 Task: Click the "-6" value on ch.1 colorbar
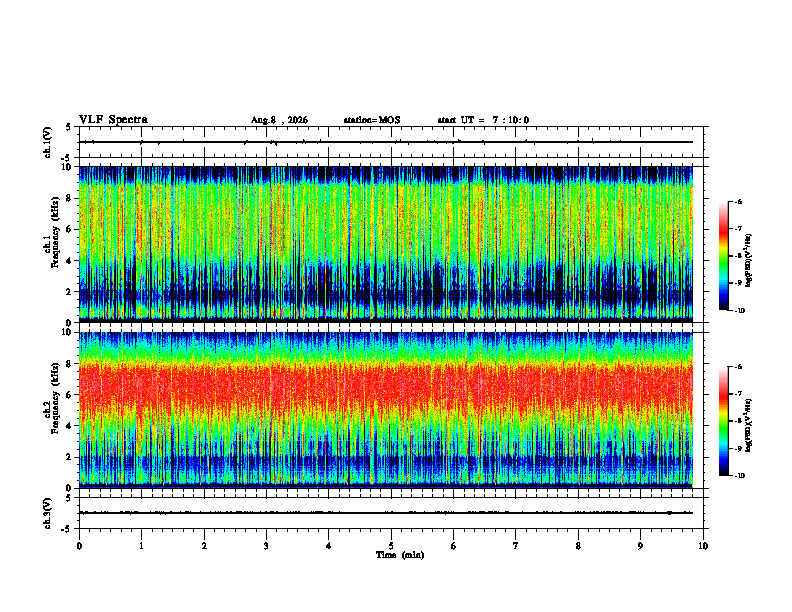[738, 202]
